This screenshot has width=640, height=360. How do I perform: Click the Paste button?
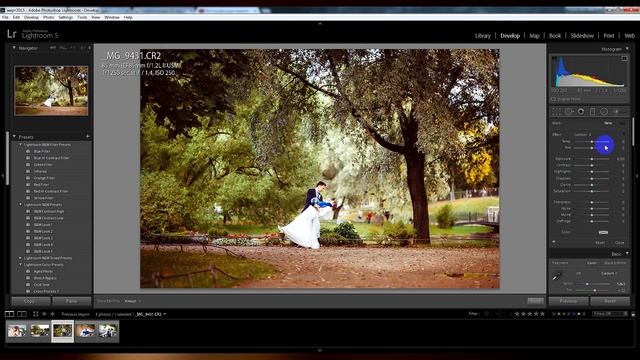(71, 301)
